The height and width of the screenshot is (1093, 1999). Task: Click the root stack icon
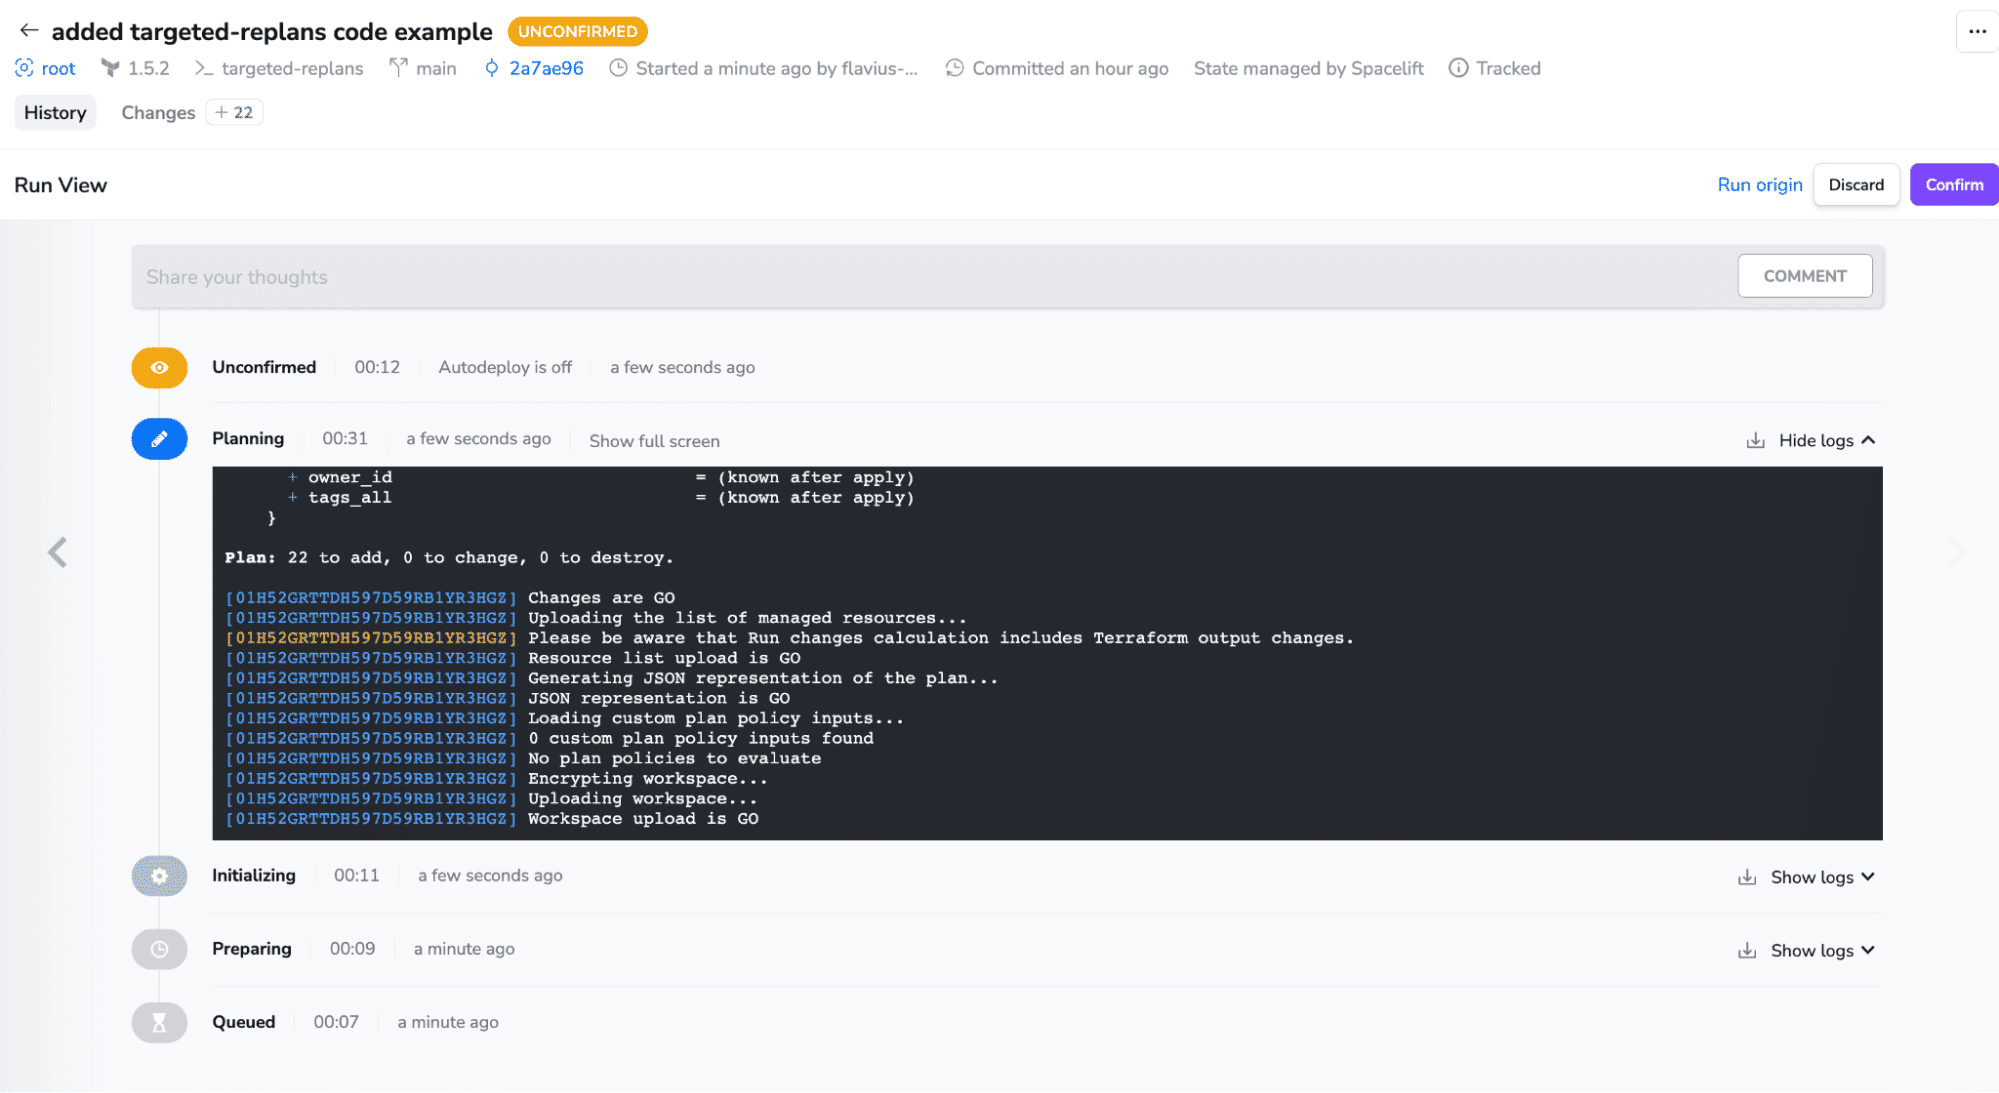tap(26, 69)
